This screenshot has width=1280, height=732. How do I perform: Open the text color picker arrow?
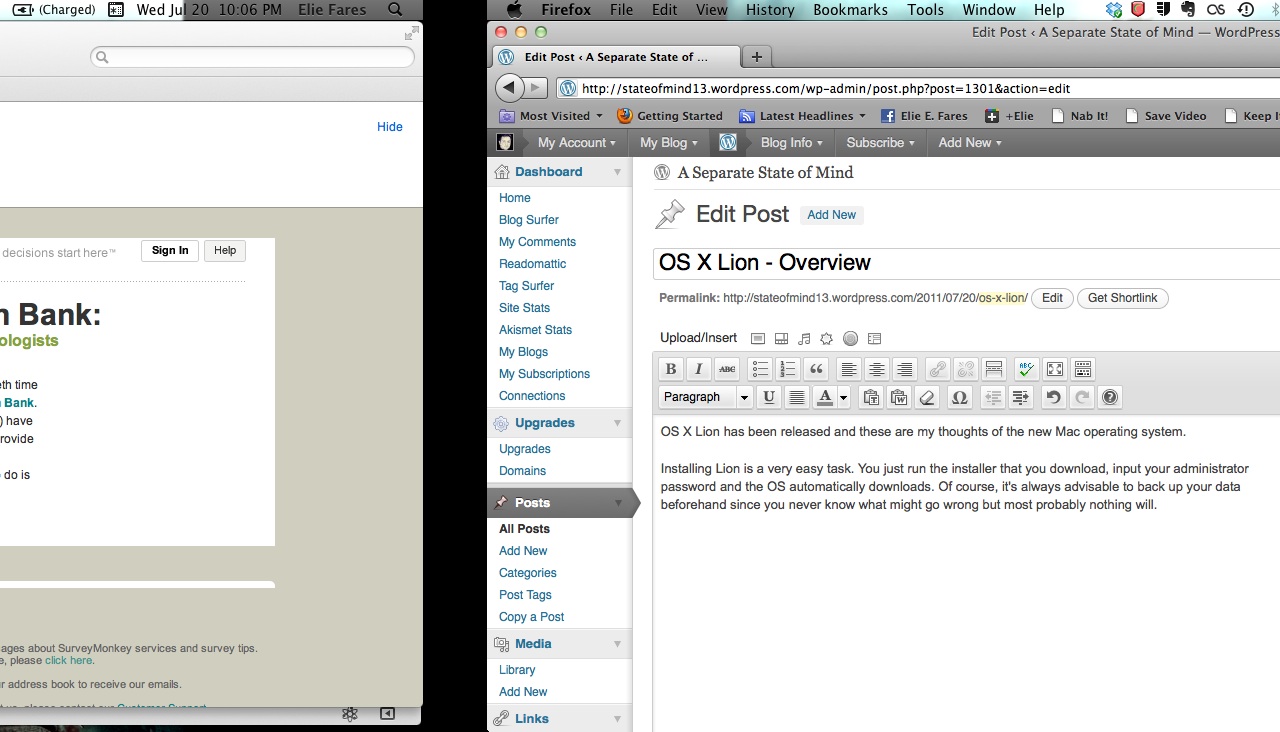843,398
